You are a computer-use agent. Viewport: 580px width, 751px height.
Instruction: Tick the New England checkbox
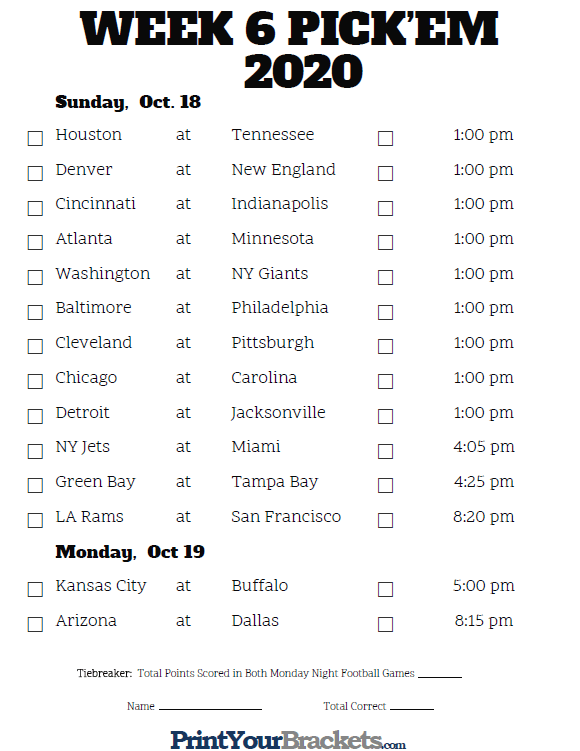[385, 173]
